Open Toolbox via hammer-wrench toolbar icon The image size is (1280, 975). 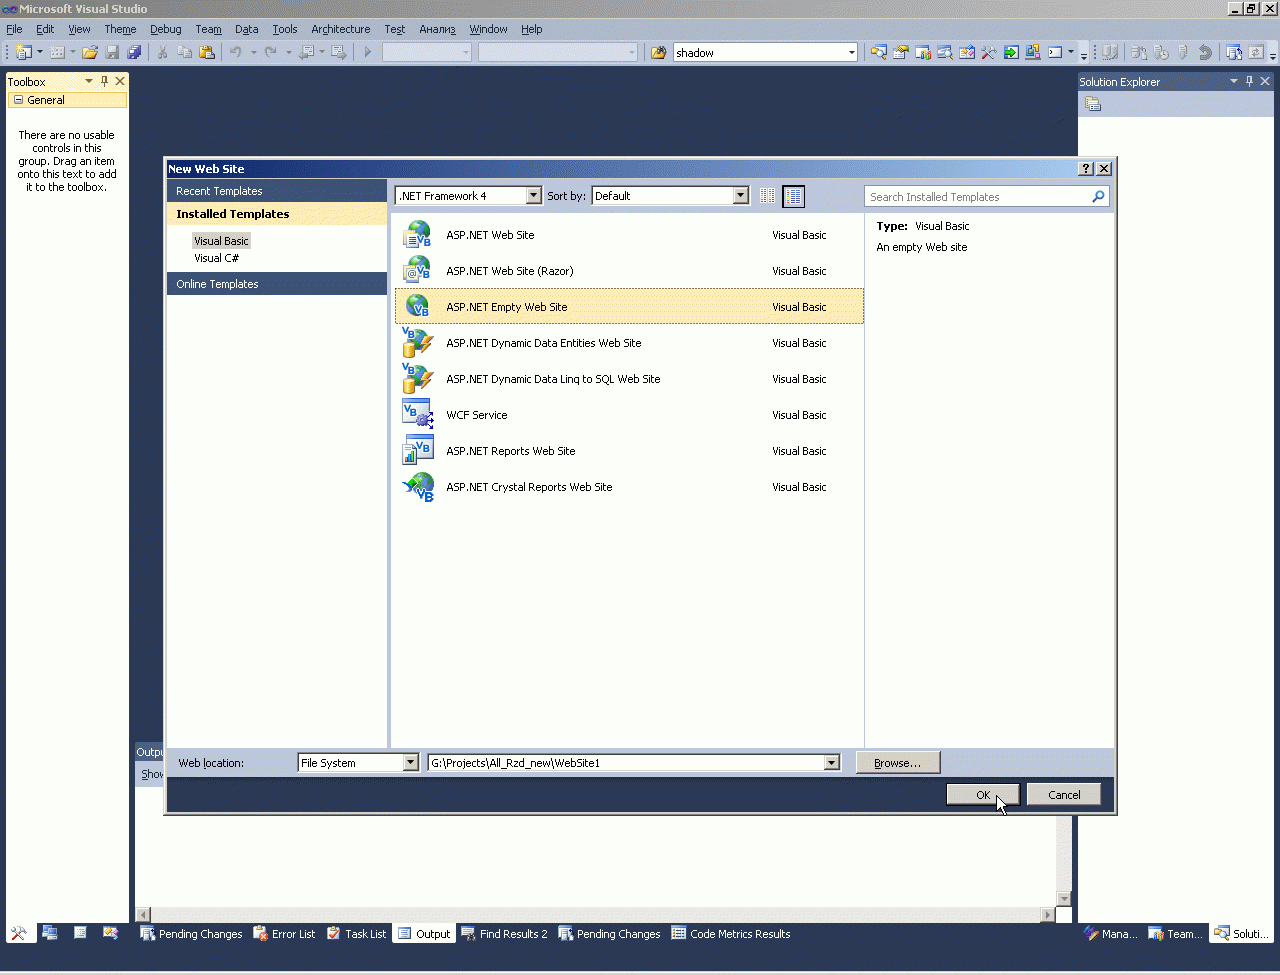pos(989,52)
